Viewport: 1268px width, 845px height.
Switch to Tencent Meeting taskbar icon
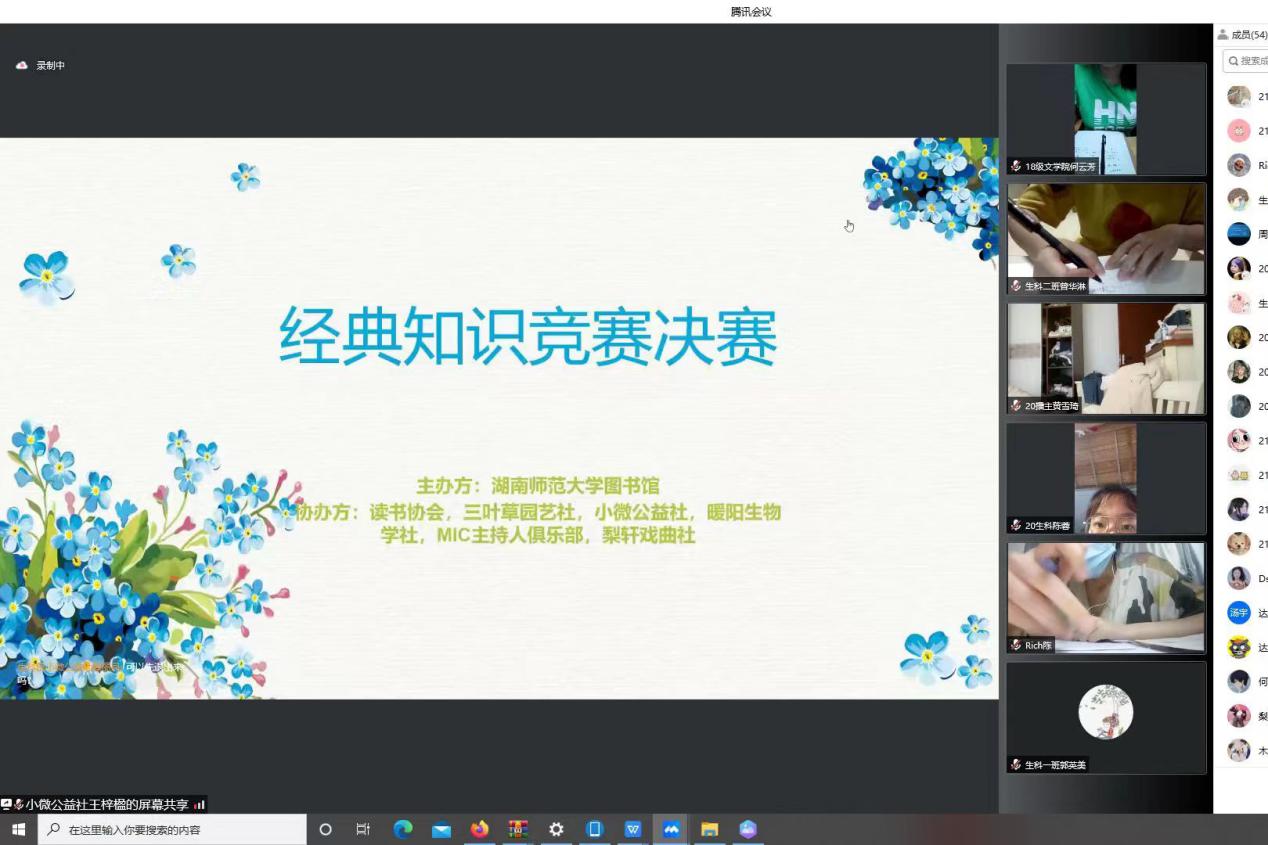point(671,829)
